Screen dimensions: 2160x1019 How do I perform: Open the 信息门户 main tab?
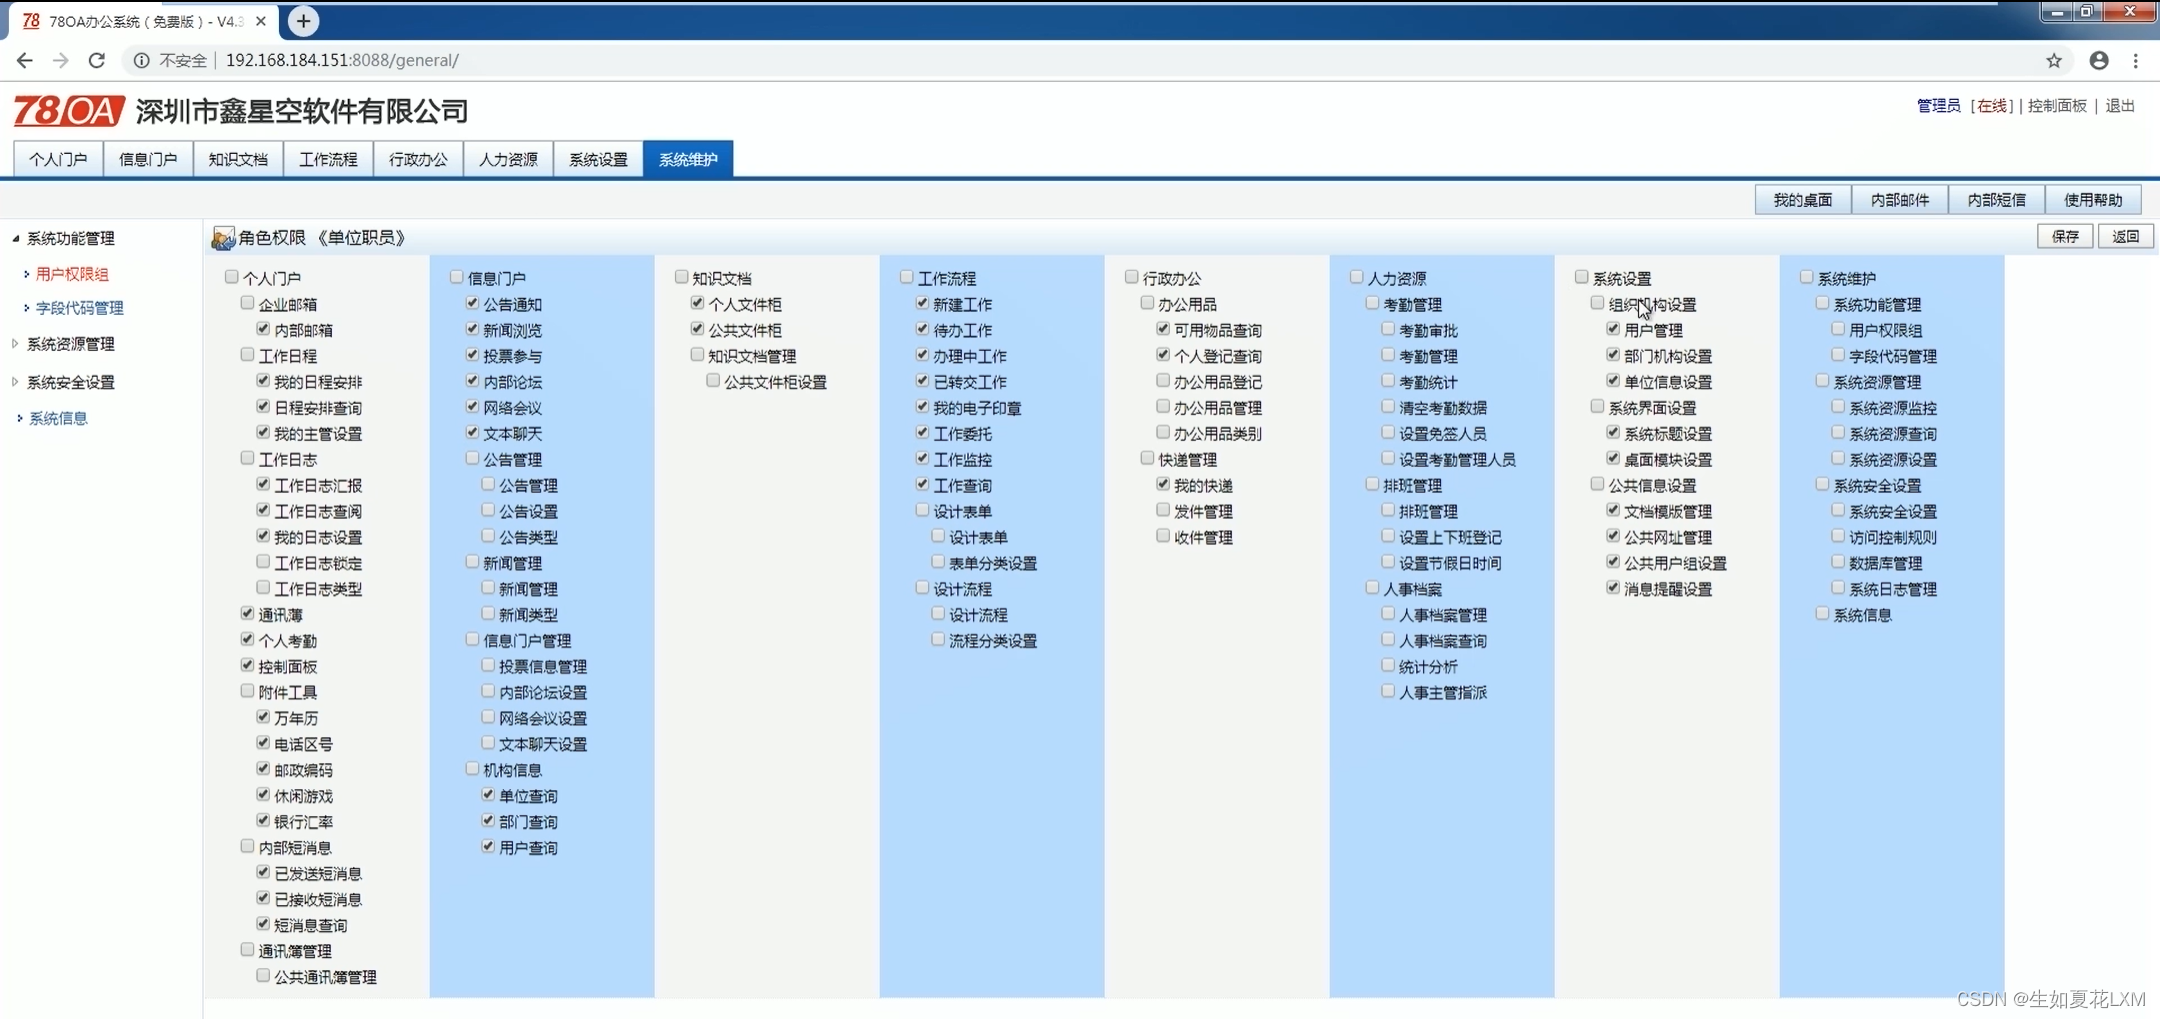click(x=148, y=159)
